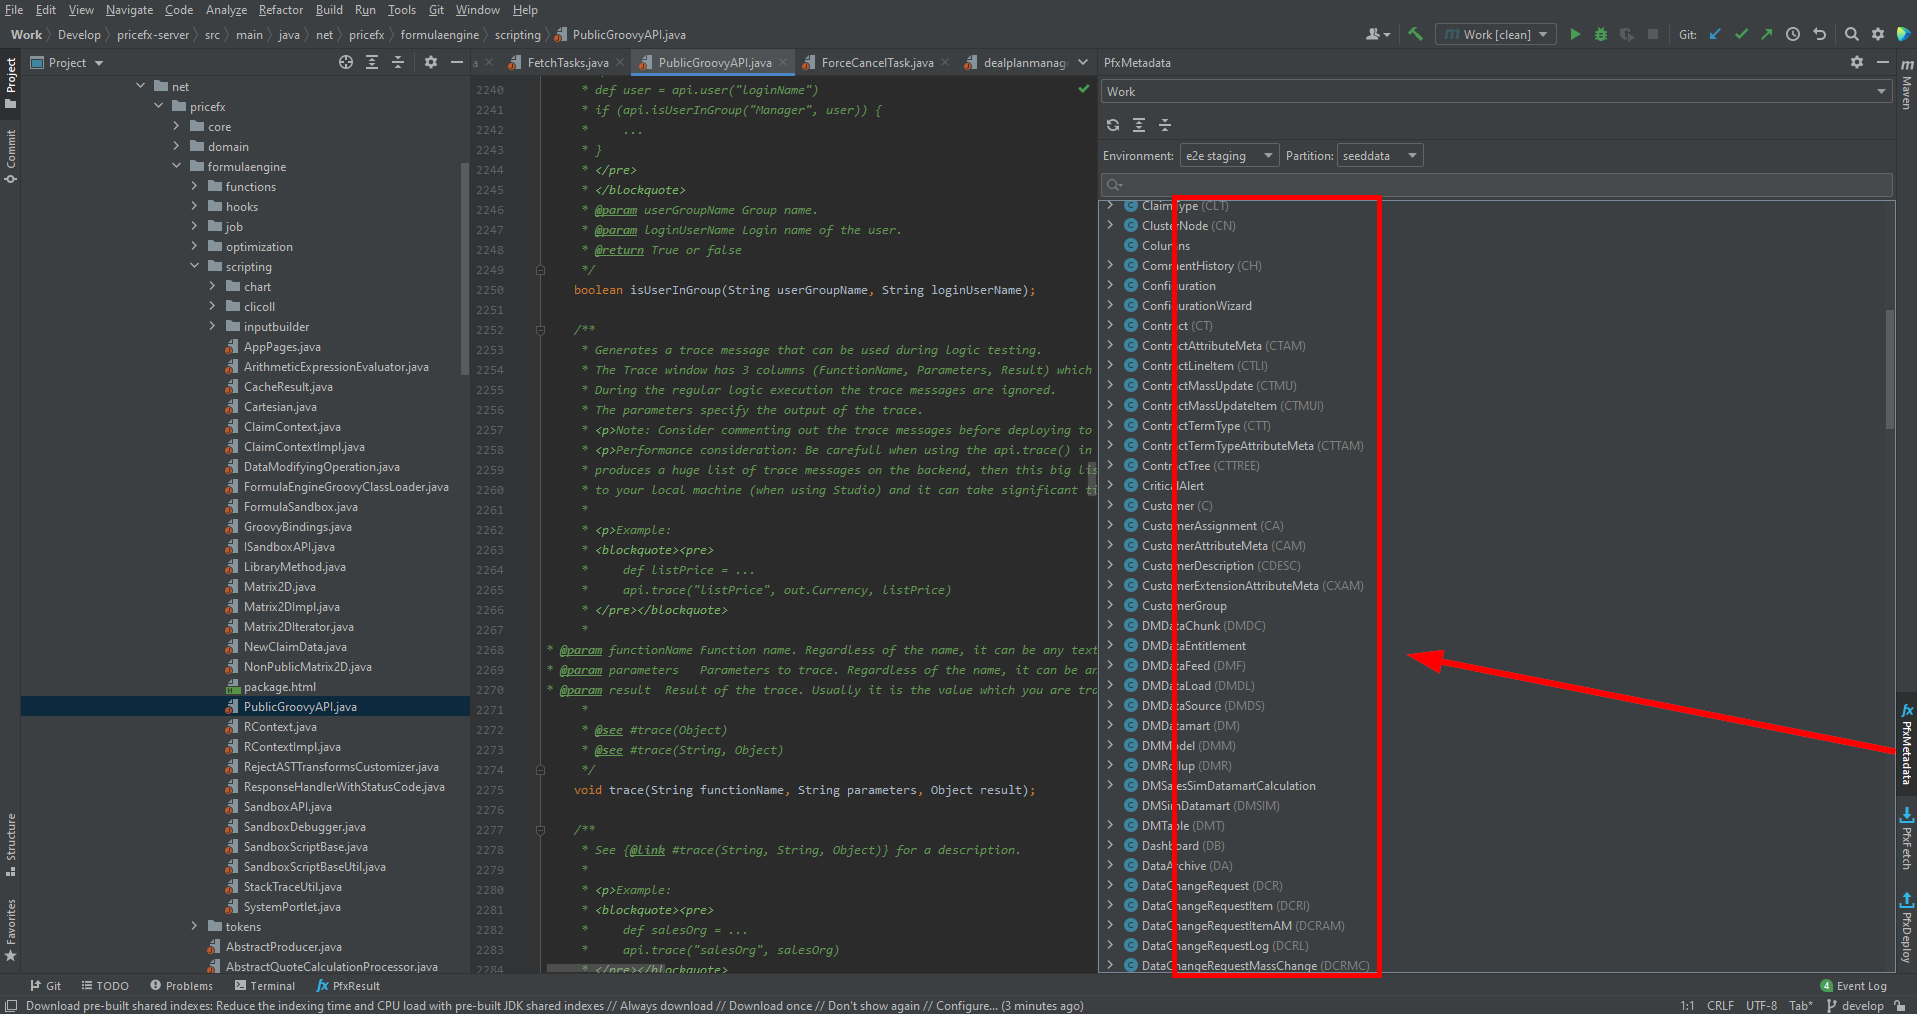Toggle the collapsed comment block at line 2250

[x=540, y=269]
